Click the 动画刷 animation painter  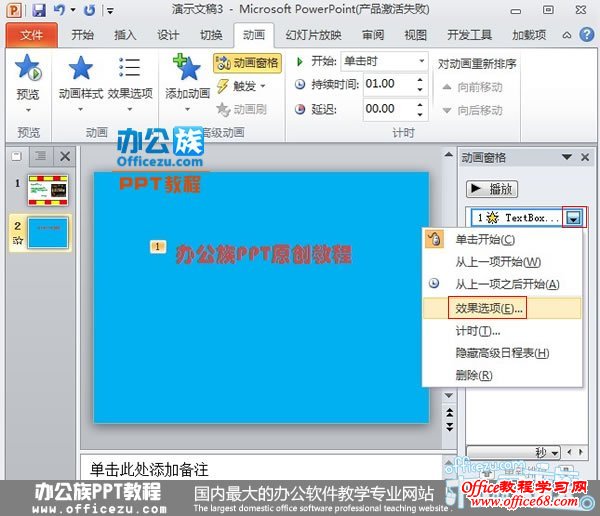[241, 109]
